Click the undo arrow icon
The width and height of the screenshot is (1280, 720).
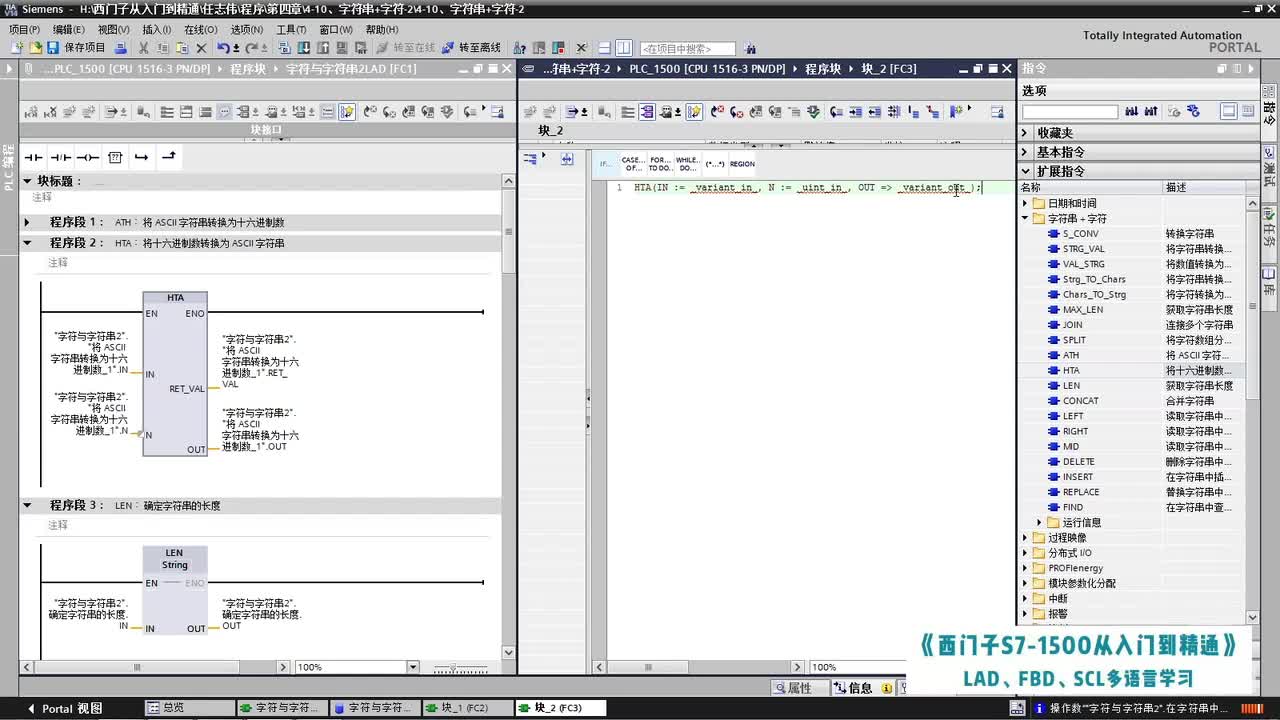(222, 48)
